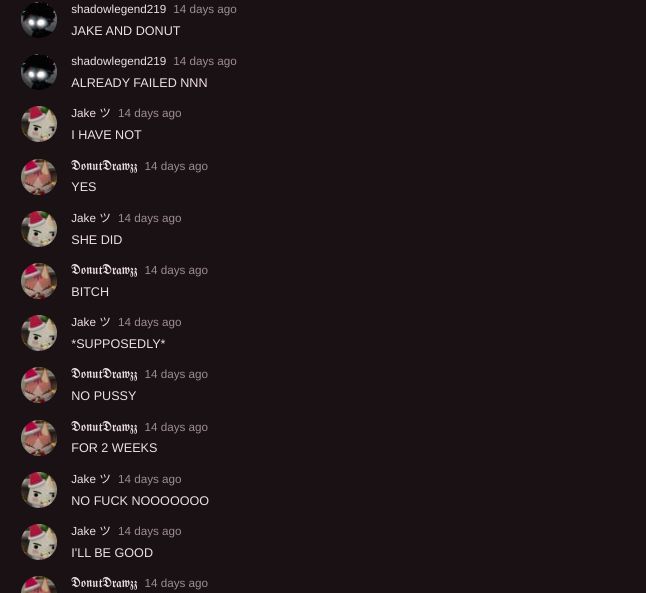The image size is (646, 593).
Task: Click the comment text ALREADY FAILED NNN
Action: coord(139,83)
